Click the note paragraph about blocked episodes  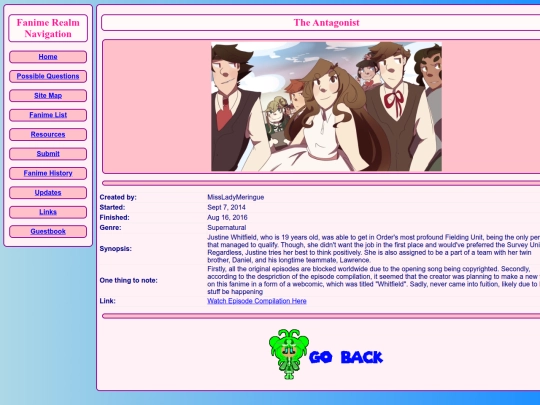(x=373, y=280)
